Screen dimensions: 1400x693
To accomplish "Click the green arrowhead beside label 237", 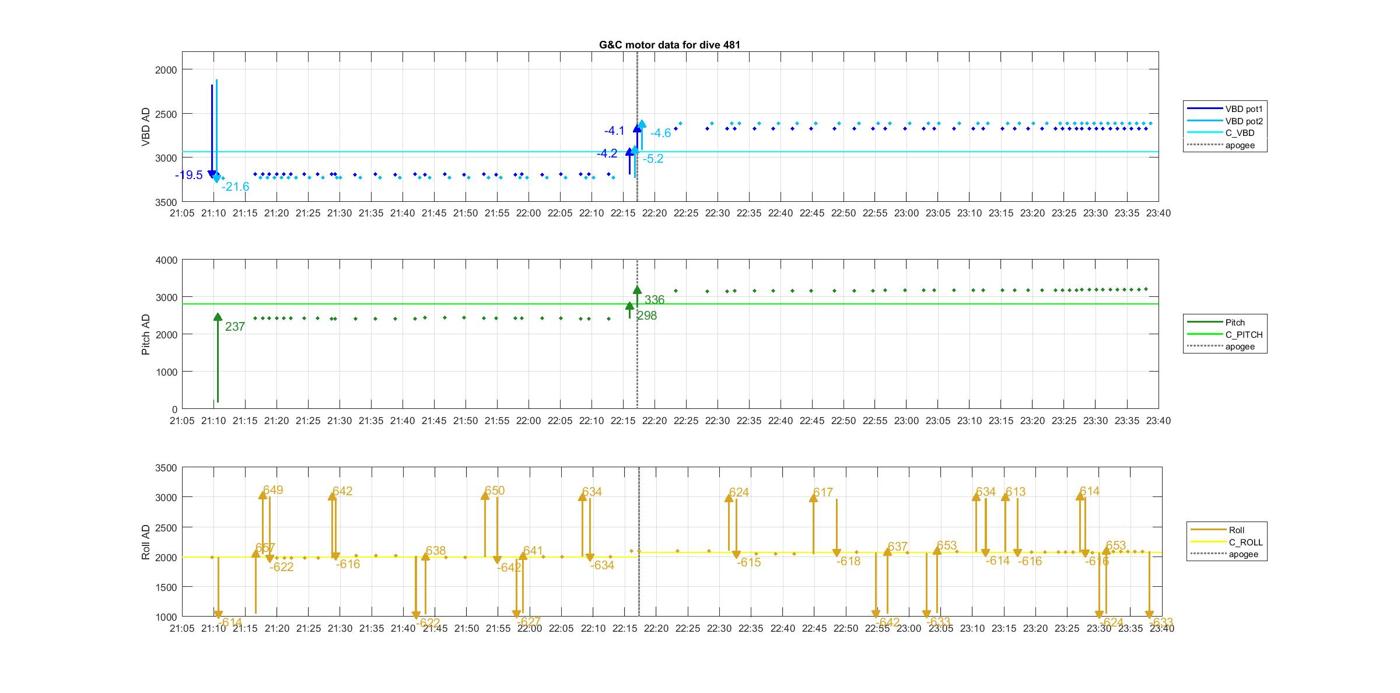I will [217, 317].
